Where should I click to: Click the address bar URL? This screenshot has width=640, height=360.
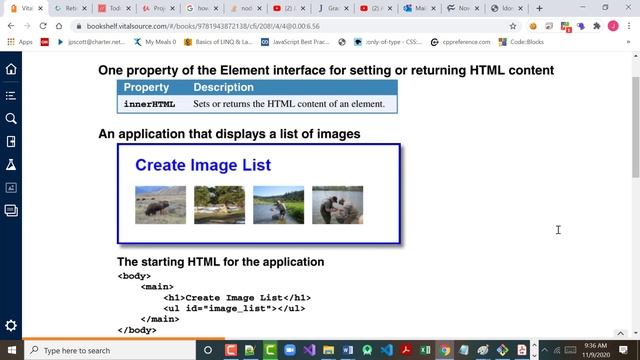click(x=203, y=26)
